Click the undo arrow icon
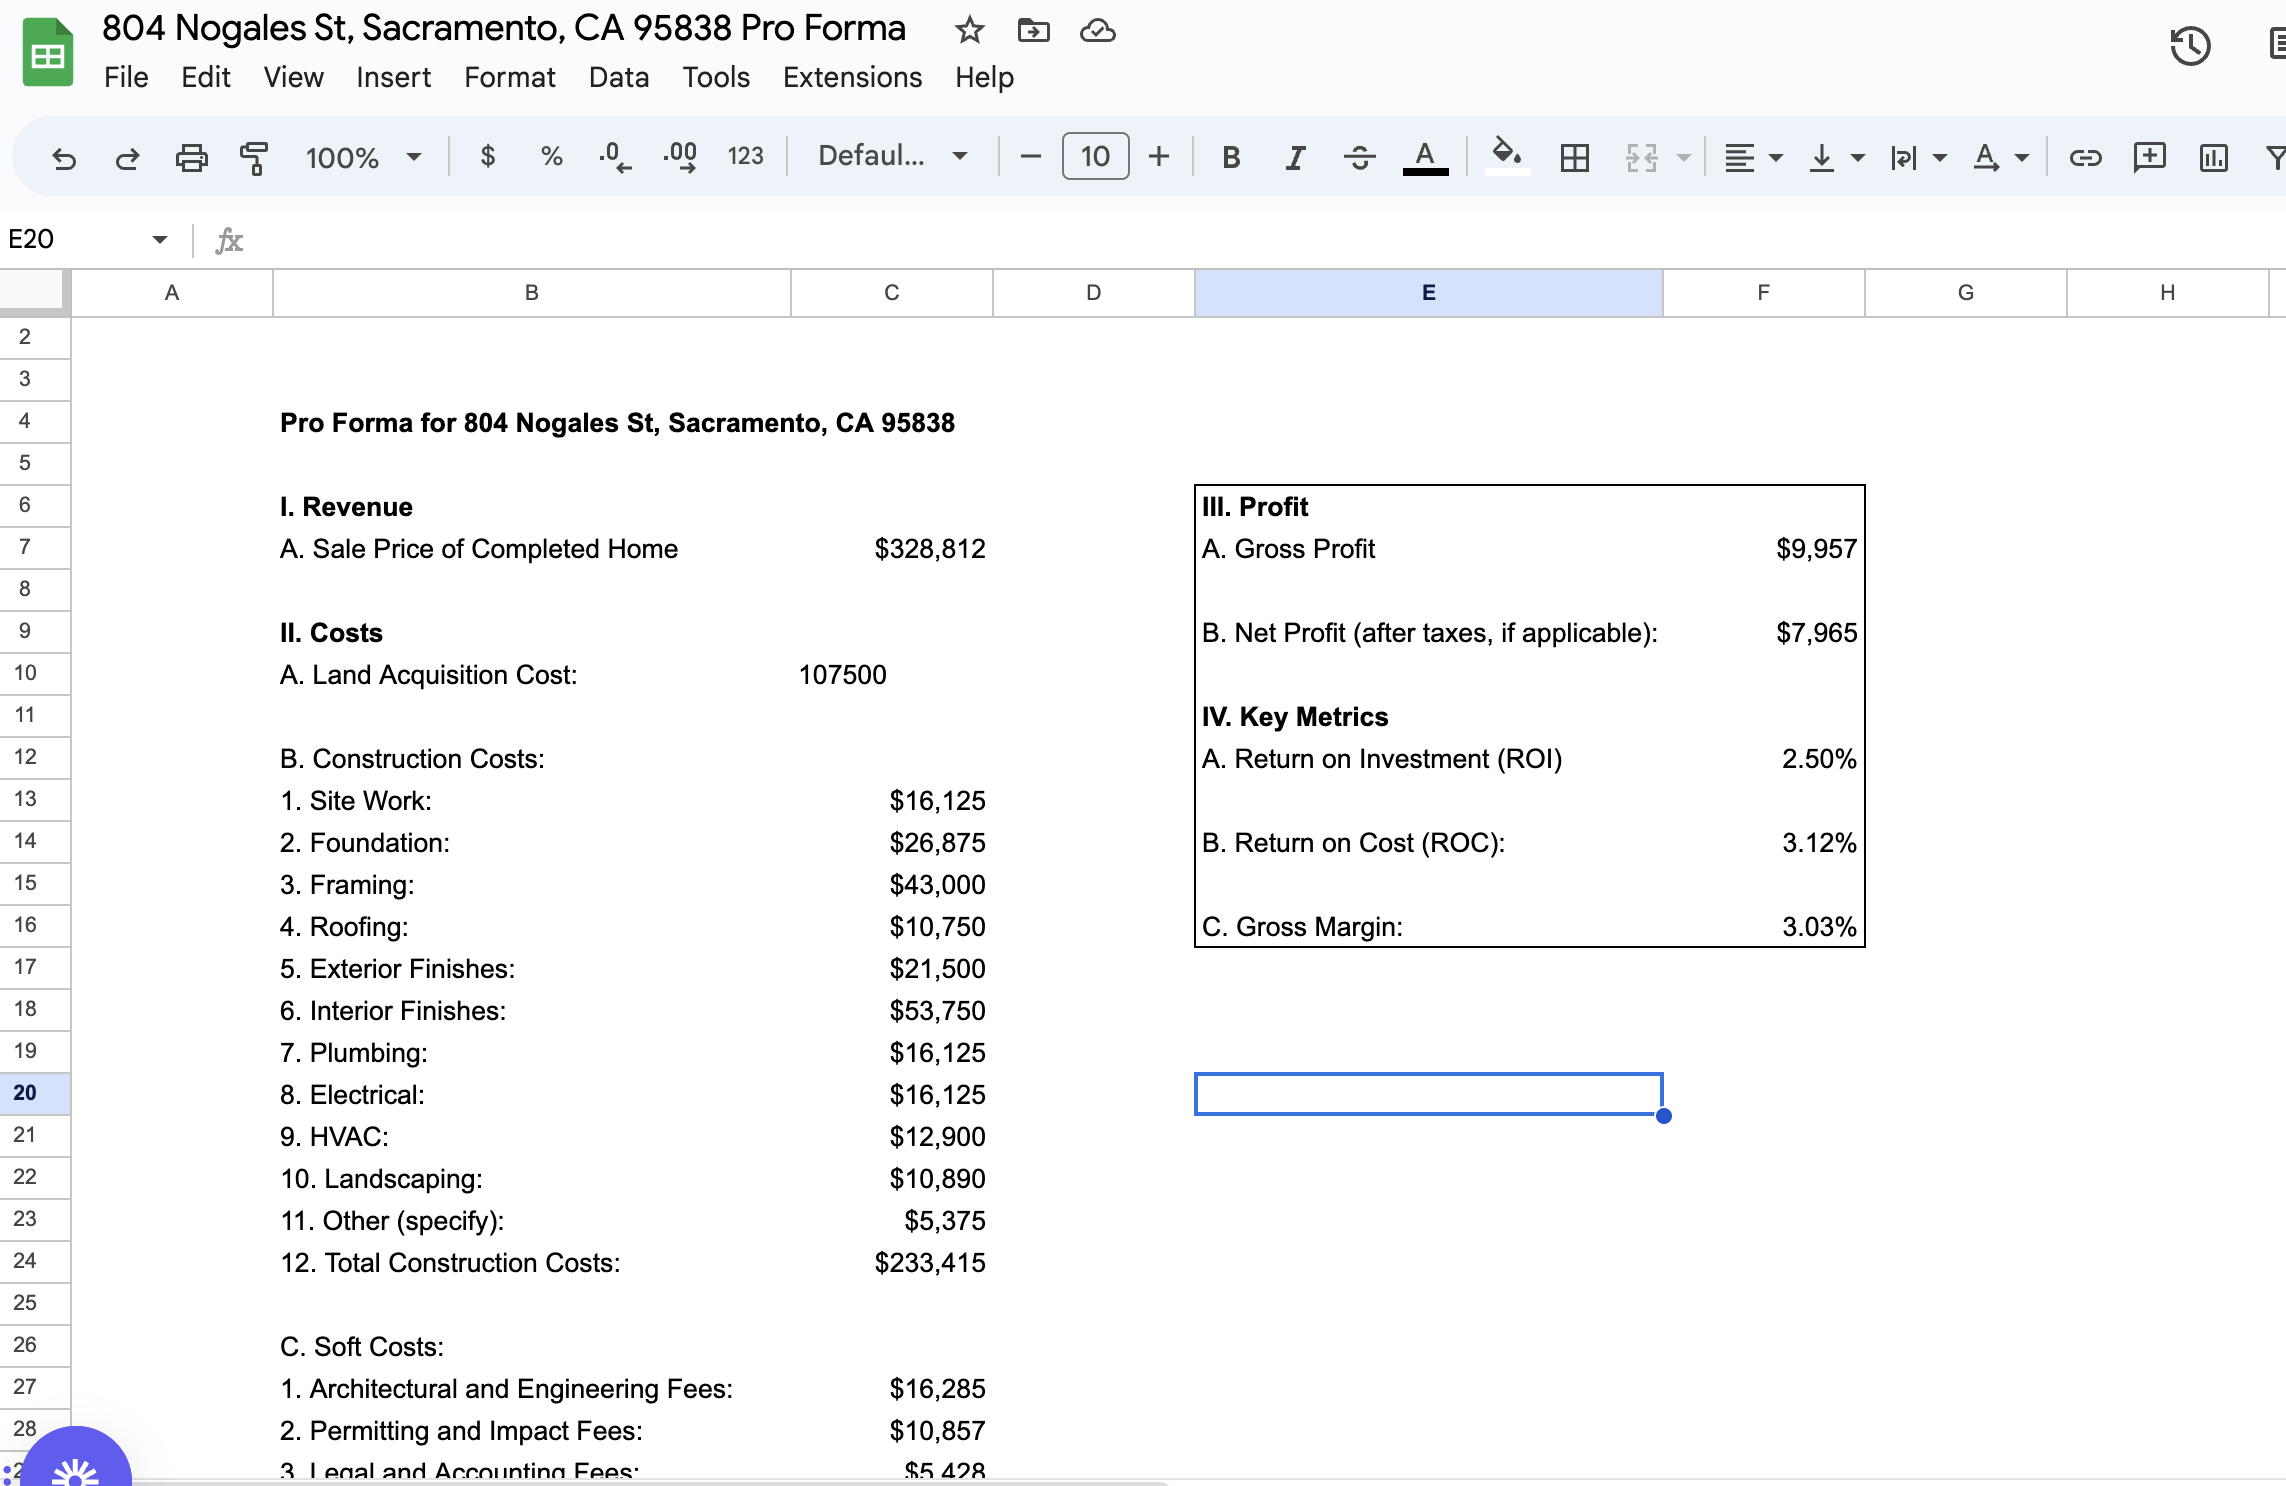 click(x=64, y=157)
